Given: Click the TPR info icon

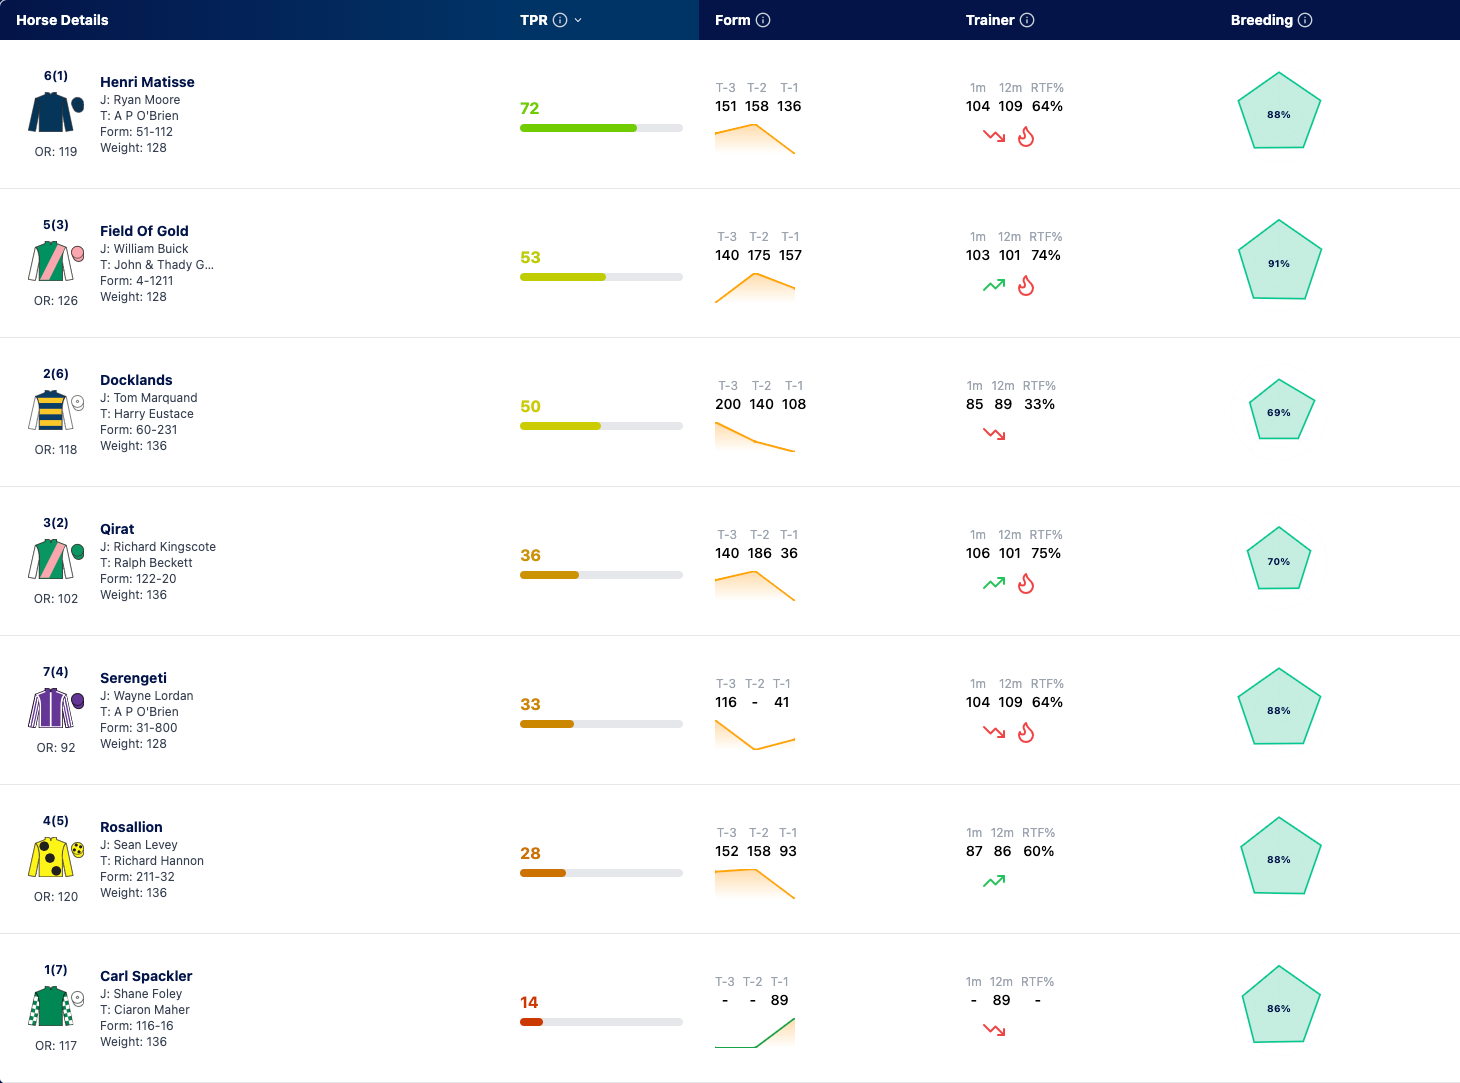Looking at the screenshot, I should (560, 20).
